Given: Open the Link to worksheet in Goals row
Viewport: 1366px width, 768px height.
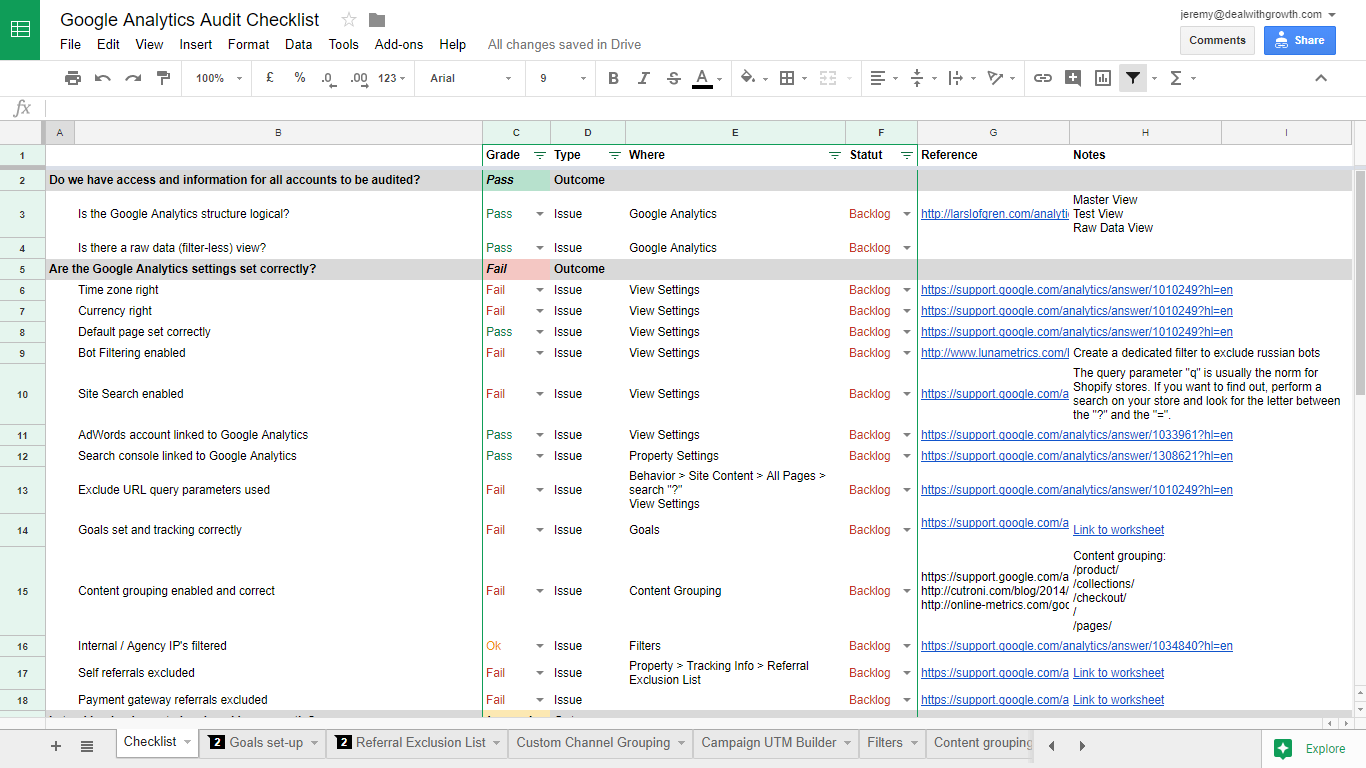Looking at the screenshot, I should [1118, 530].
